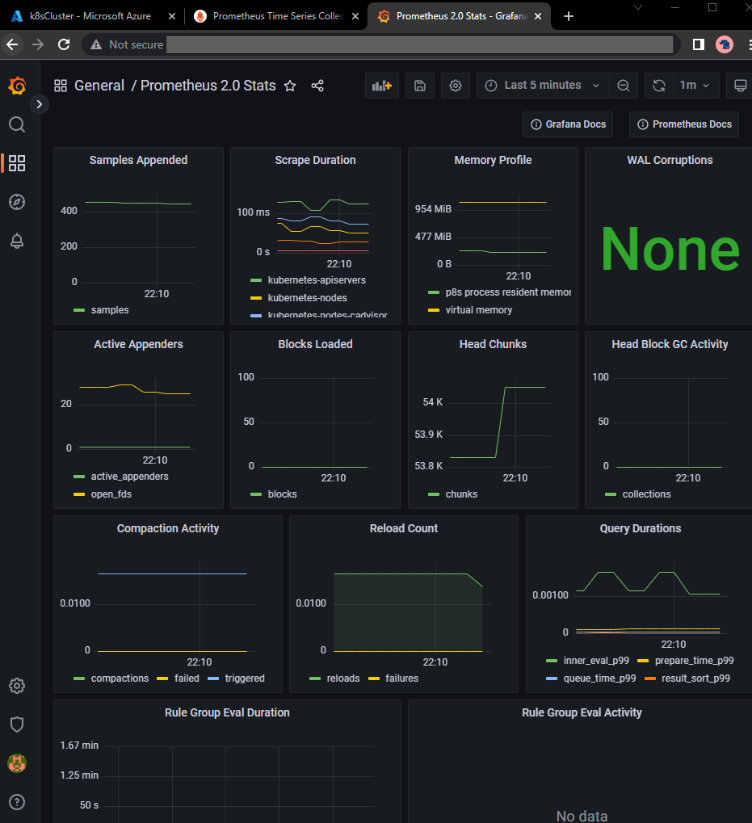Toggle inner_eval_p99 legend series
The width and height of the screenshot is (752, 823).
596,661
